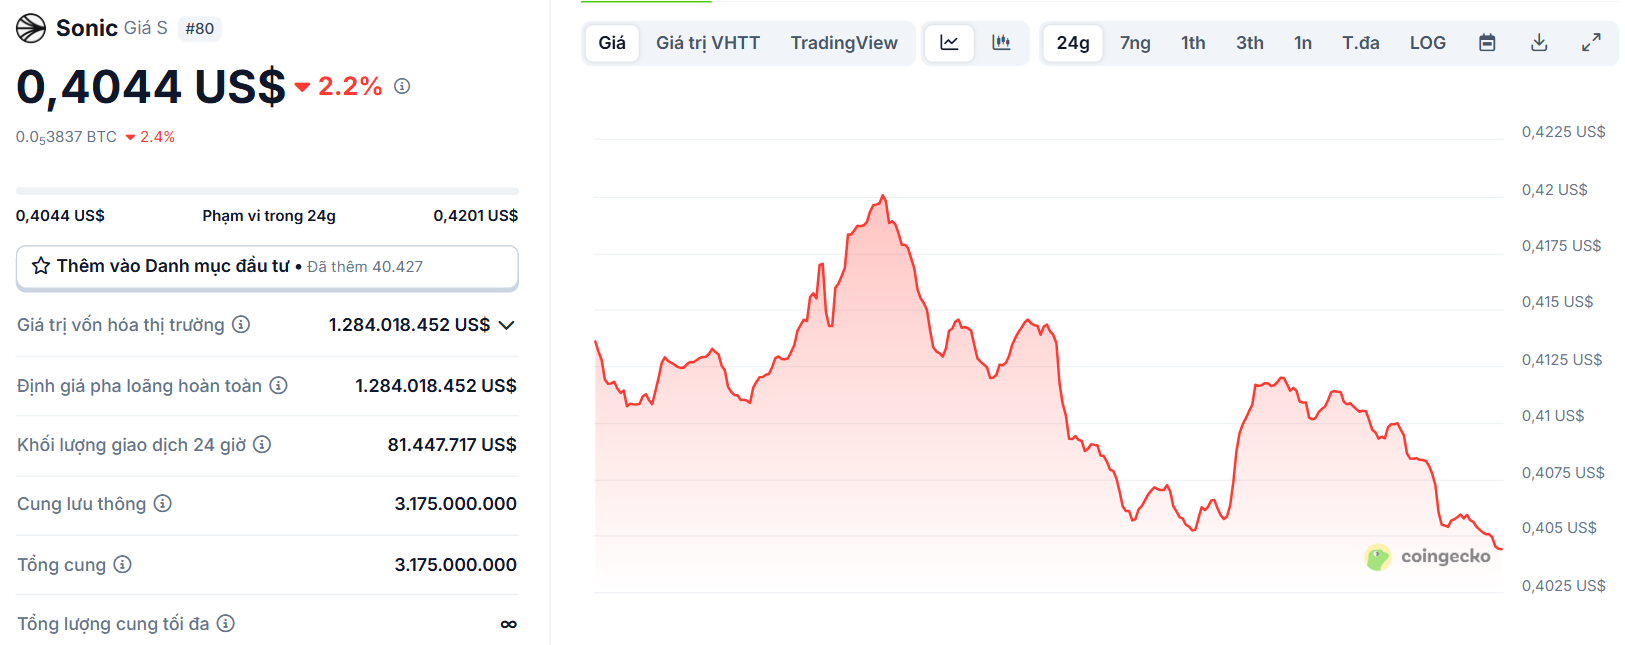Switch to TradingView tab
This screenshot has width=1625, height=645.
click(x=844, y=43)
